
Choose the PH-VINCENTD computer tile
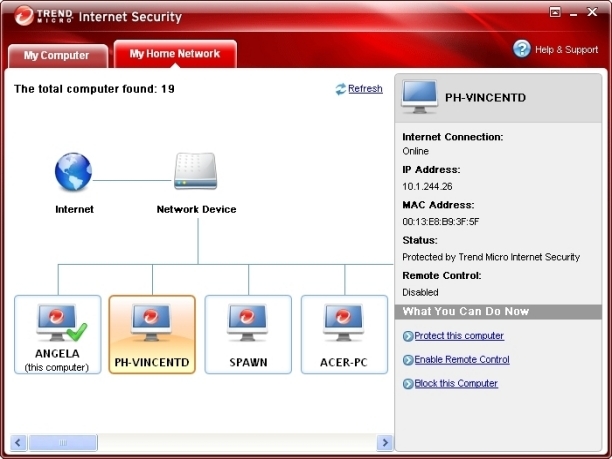click(x=152, y=334)
